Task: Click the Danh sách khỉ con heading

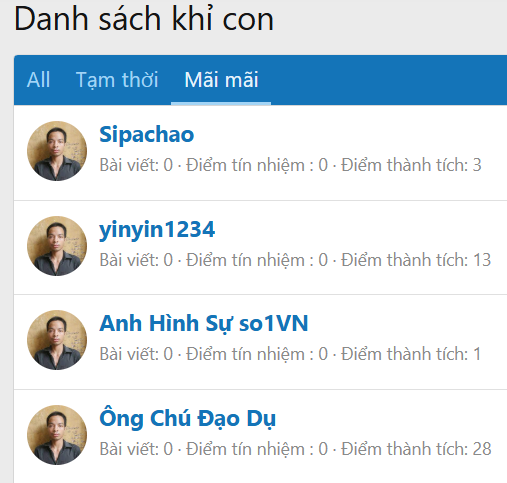Action: click(144, 19)
